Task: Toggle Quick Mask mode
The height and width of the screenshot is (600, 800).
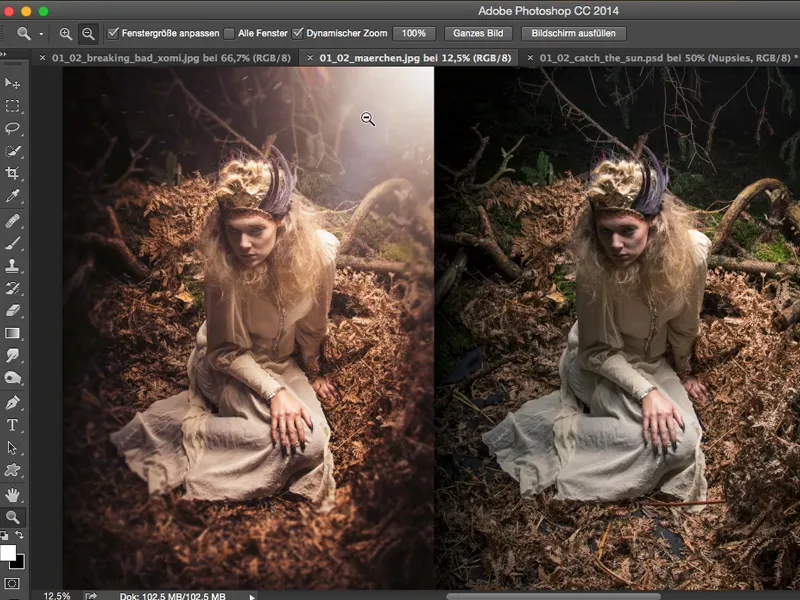Action: [12, 583]
